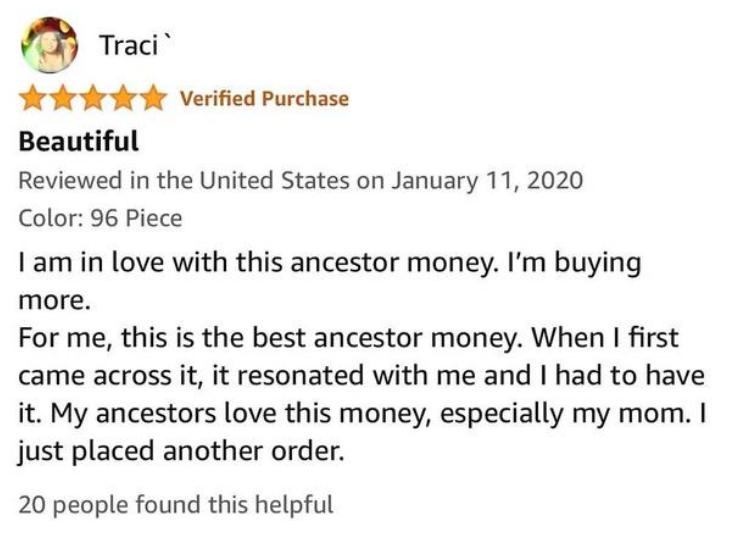Click the 'Reviewed in the United States' line
The width and height of the screenshot is (737, 538).
tap(301, 181)
